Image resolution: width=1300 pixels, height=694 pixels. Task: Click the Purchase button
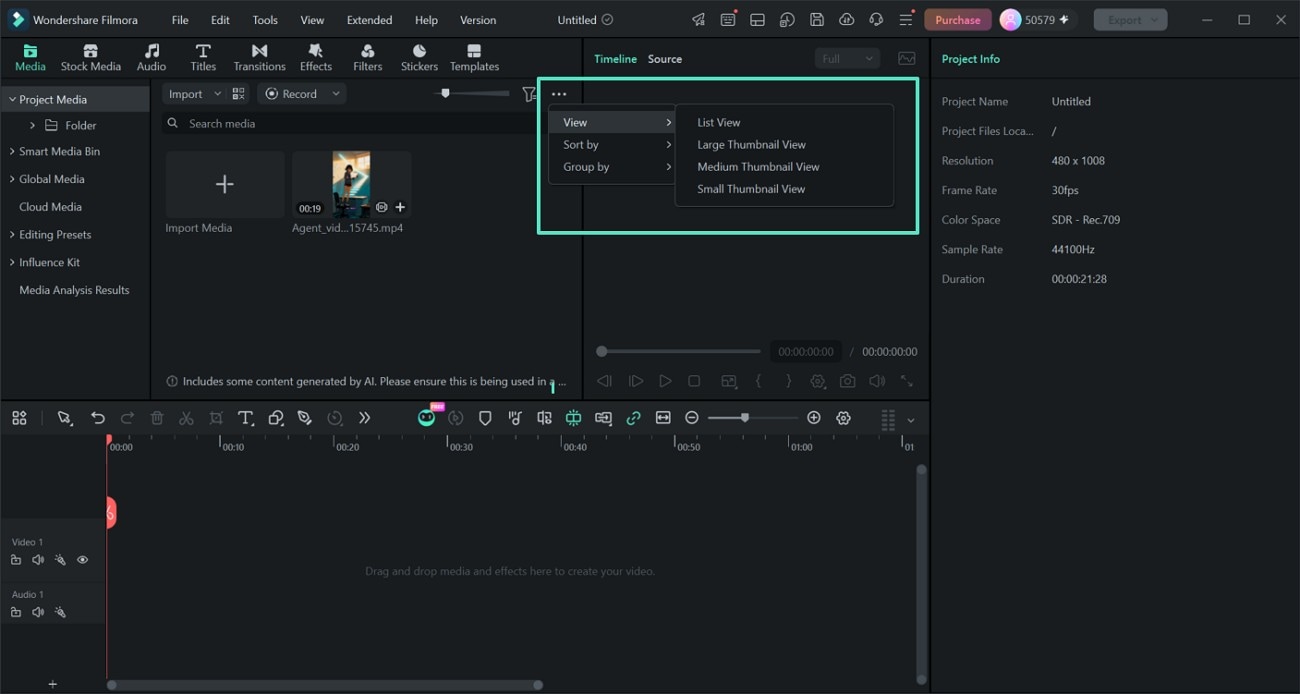coord(958,20)
